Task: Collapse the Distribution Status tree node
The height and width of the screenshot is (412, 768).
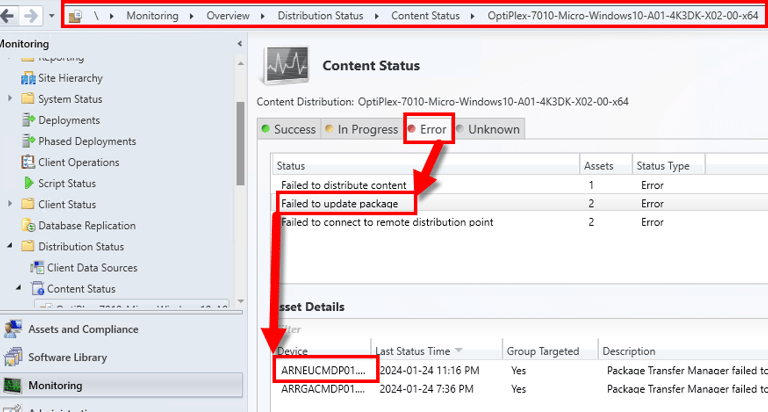Action: click(10, 245)
